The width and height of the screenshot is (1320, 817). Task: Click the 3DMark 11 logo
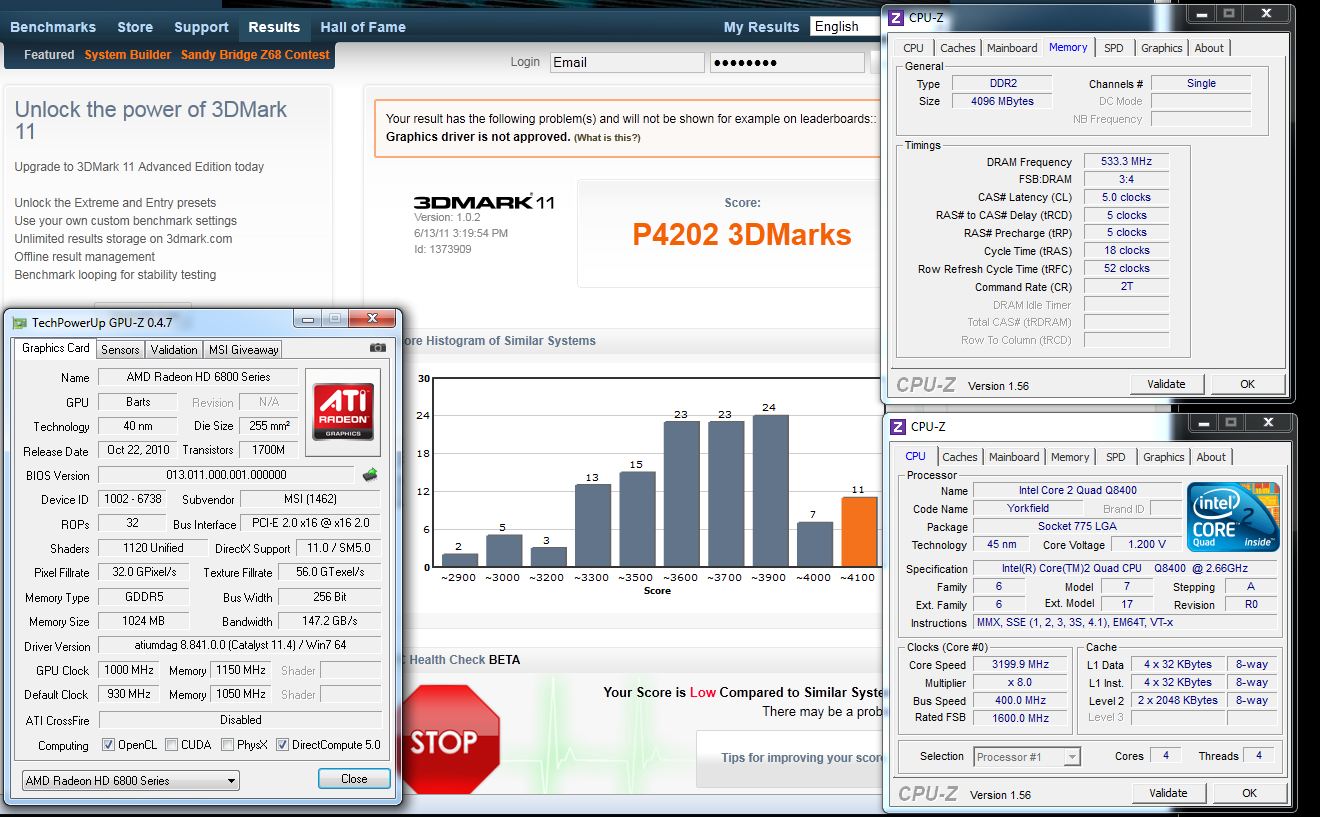click(484, 202)
